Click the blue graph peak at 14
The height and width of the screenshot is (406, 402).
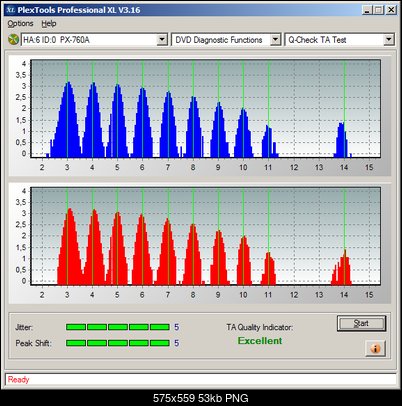(x=341, y=140)
